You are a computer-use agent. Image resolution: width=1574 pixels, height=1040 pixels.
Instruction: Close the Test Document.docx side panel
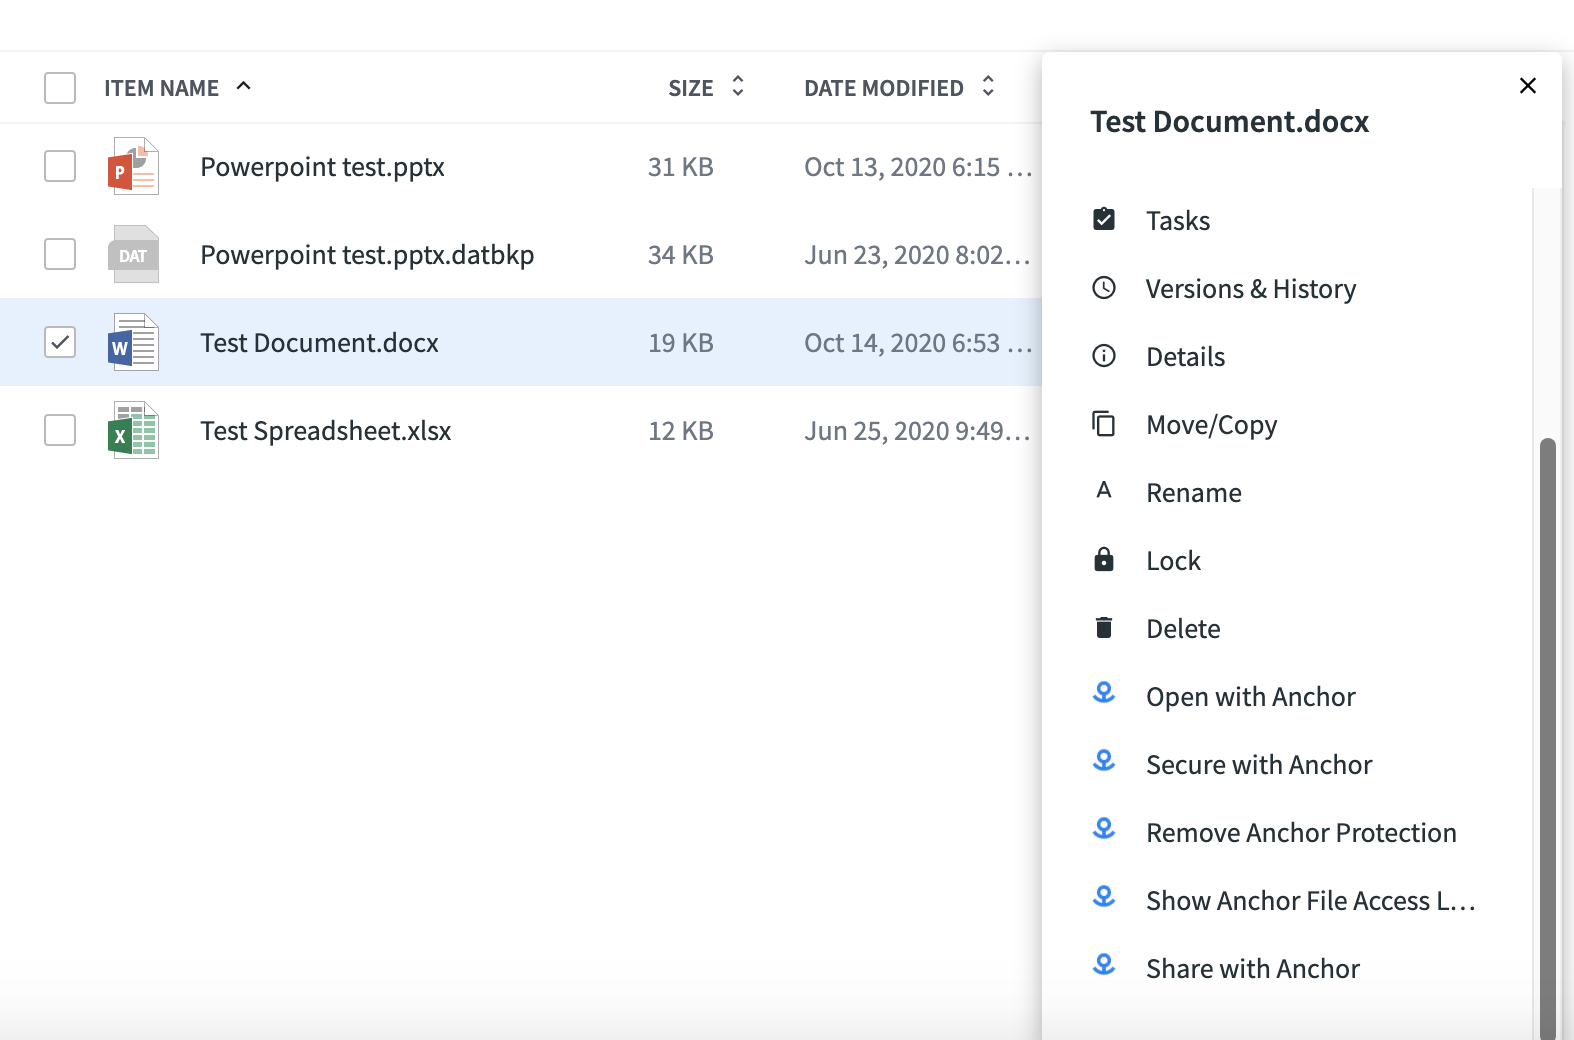(1527, 86)
